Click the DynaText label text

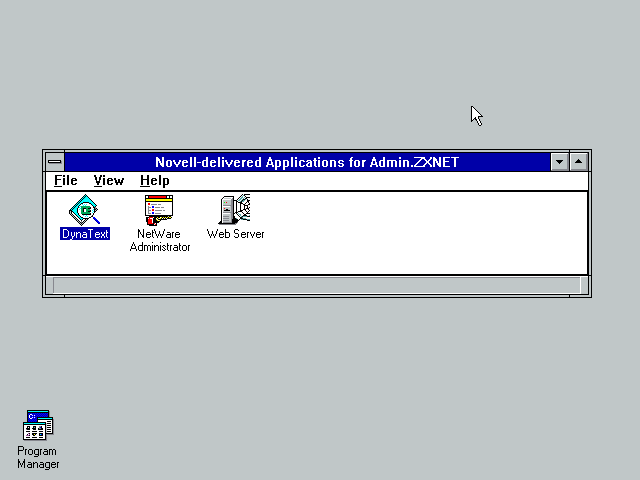point(85,234)
